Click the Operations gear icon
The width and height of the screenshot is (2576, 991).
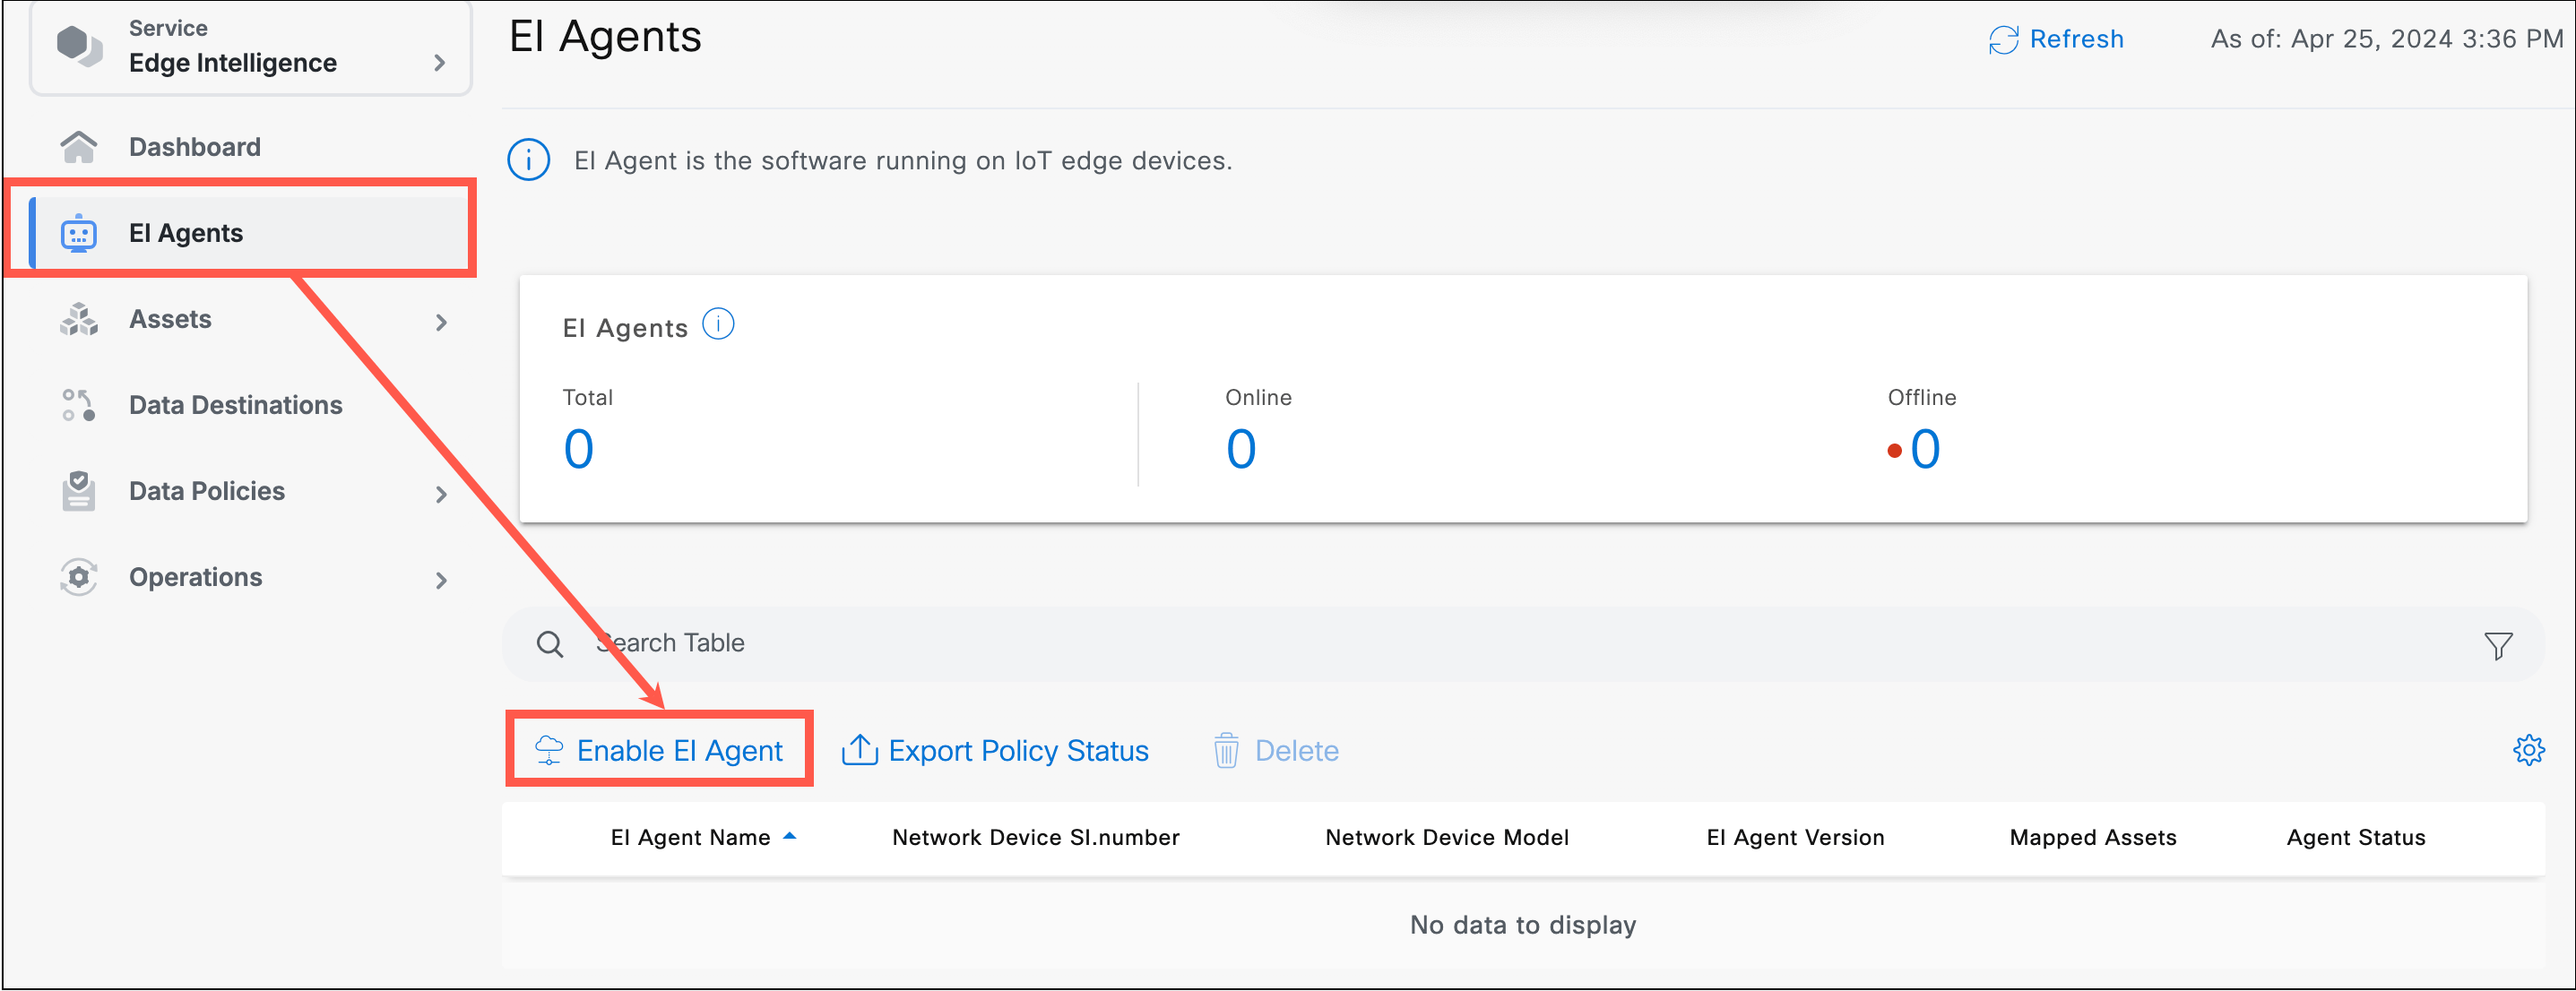point(78,577)
